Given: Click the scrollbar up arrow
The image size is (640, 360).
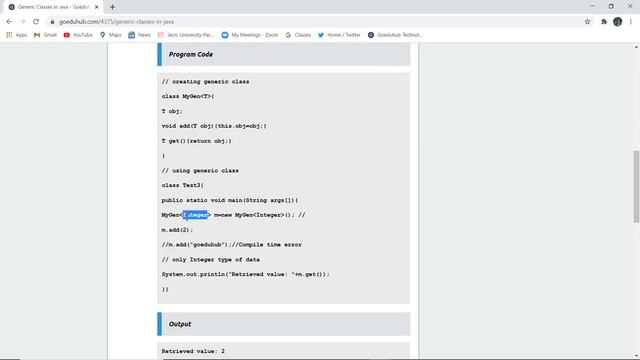Looking at the screenshot, I should point(636,47).
